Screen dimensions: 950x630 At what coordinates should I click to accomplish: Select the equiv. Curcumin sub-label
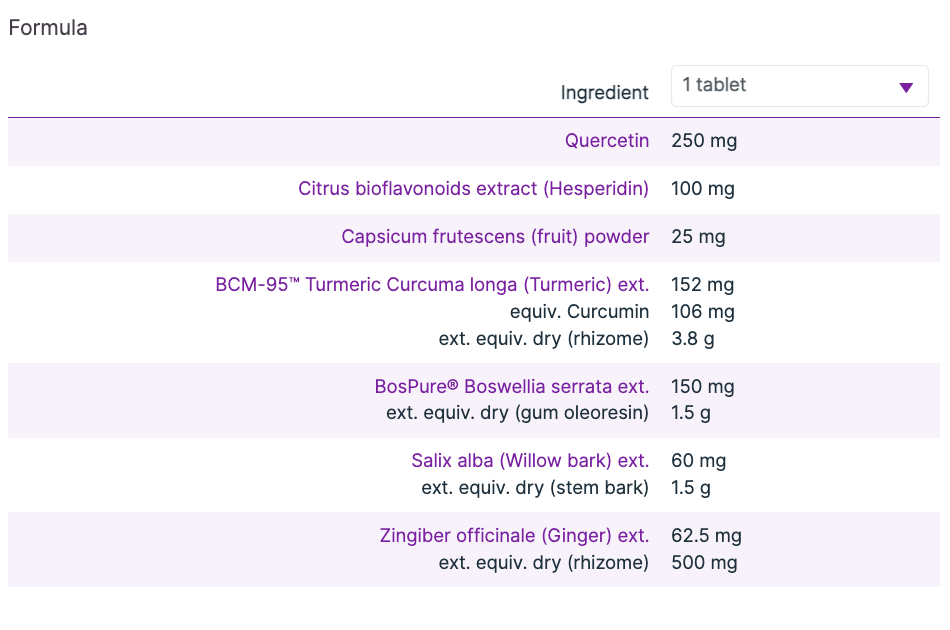tap(579, 312)
